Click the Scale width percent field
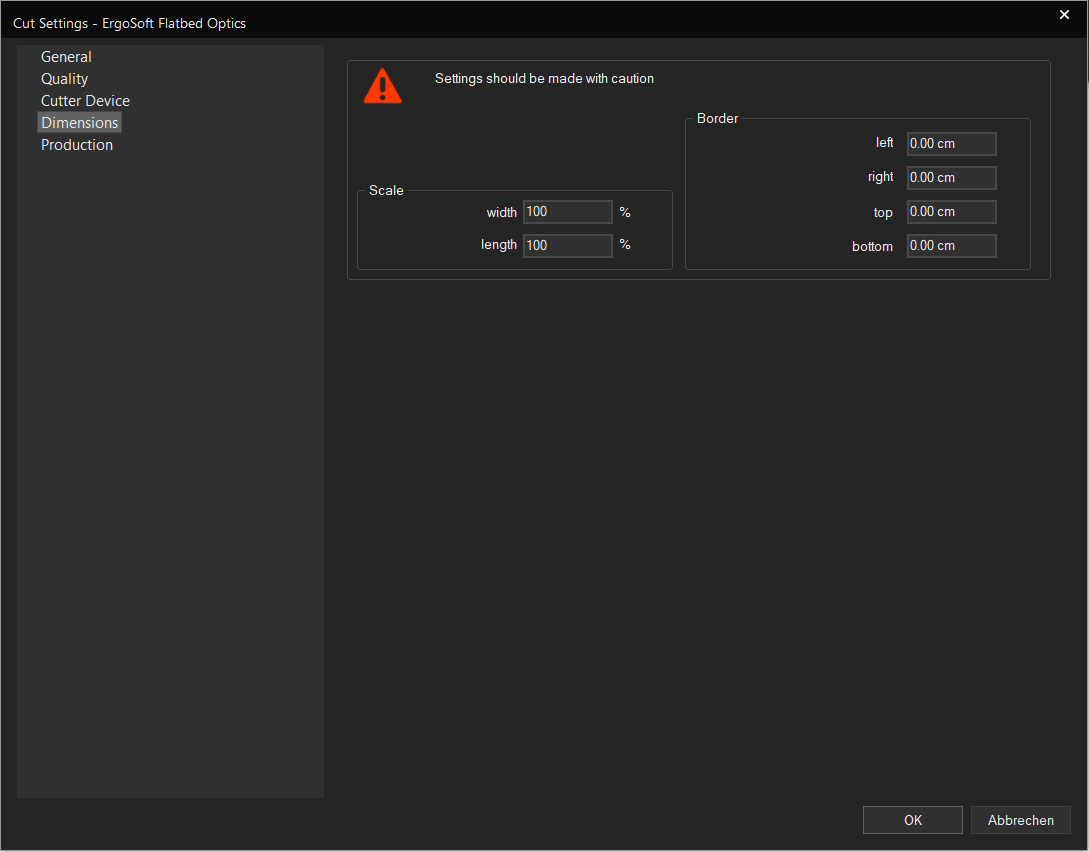This screenshot has height=852, width=1089. point(567,212)
